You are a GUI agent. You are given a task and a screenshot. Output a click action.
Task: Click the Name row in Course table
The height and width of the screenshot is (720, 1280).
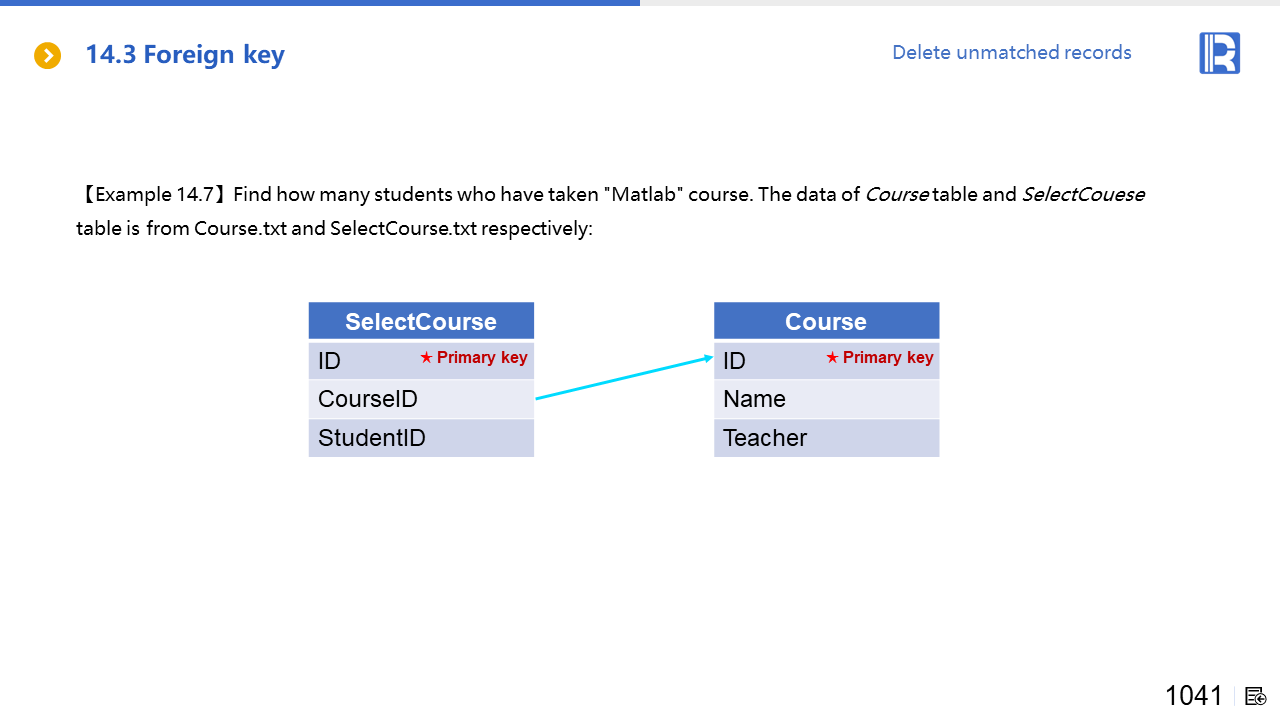click(x=826, y=399)
